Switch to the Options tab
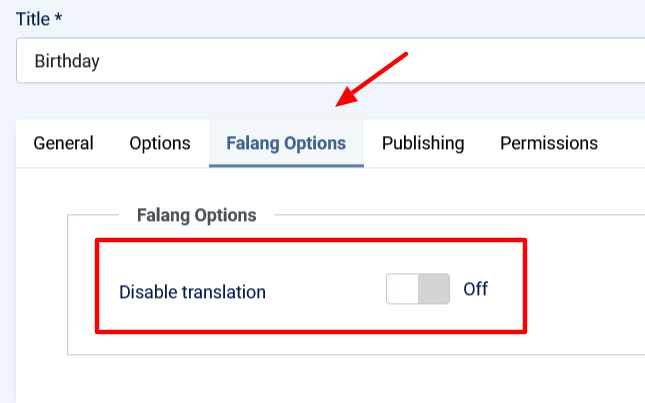 (x=160, y=143)
